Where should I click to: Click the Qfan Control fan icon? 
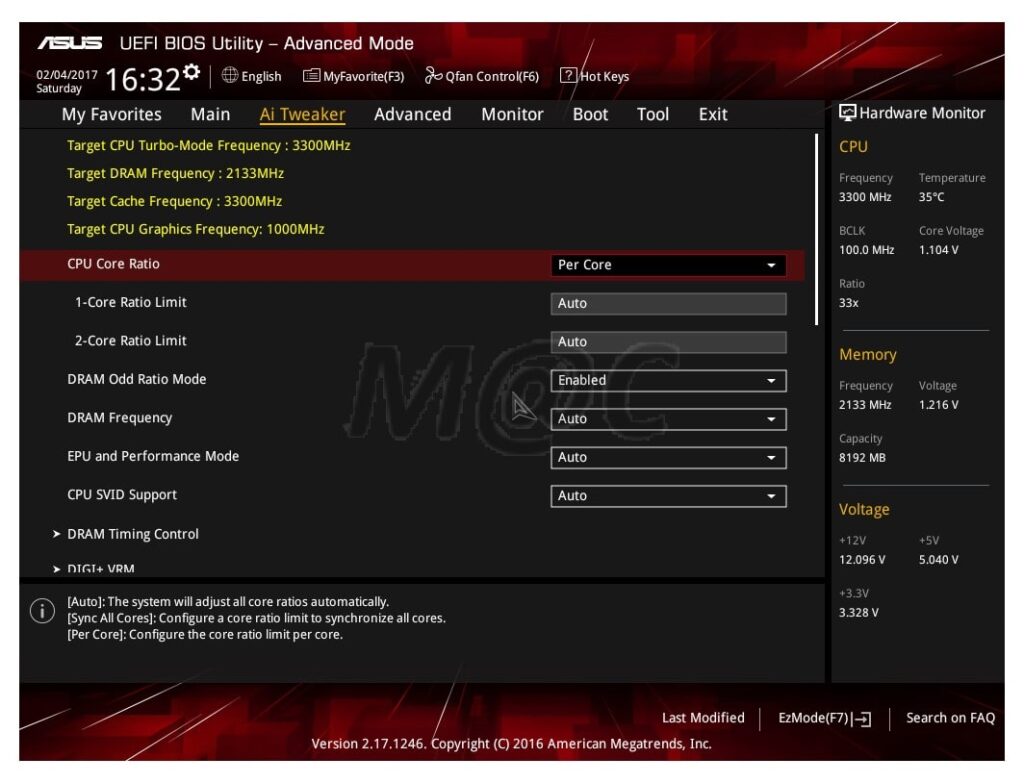pyautogui.click(x=433, y=76)
